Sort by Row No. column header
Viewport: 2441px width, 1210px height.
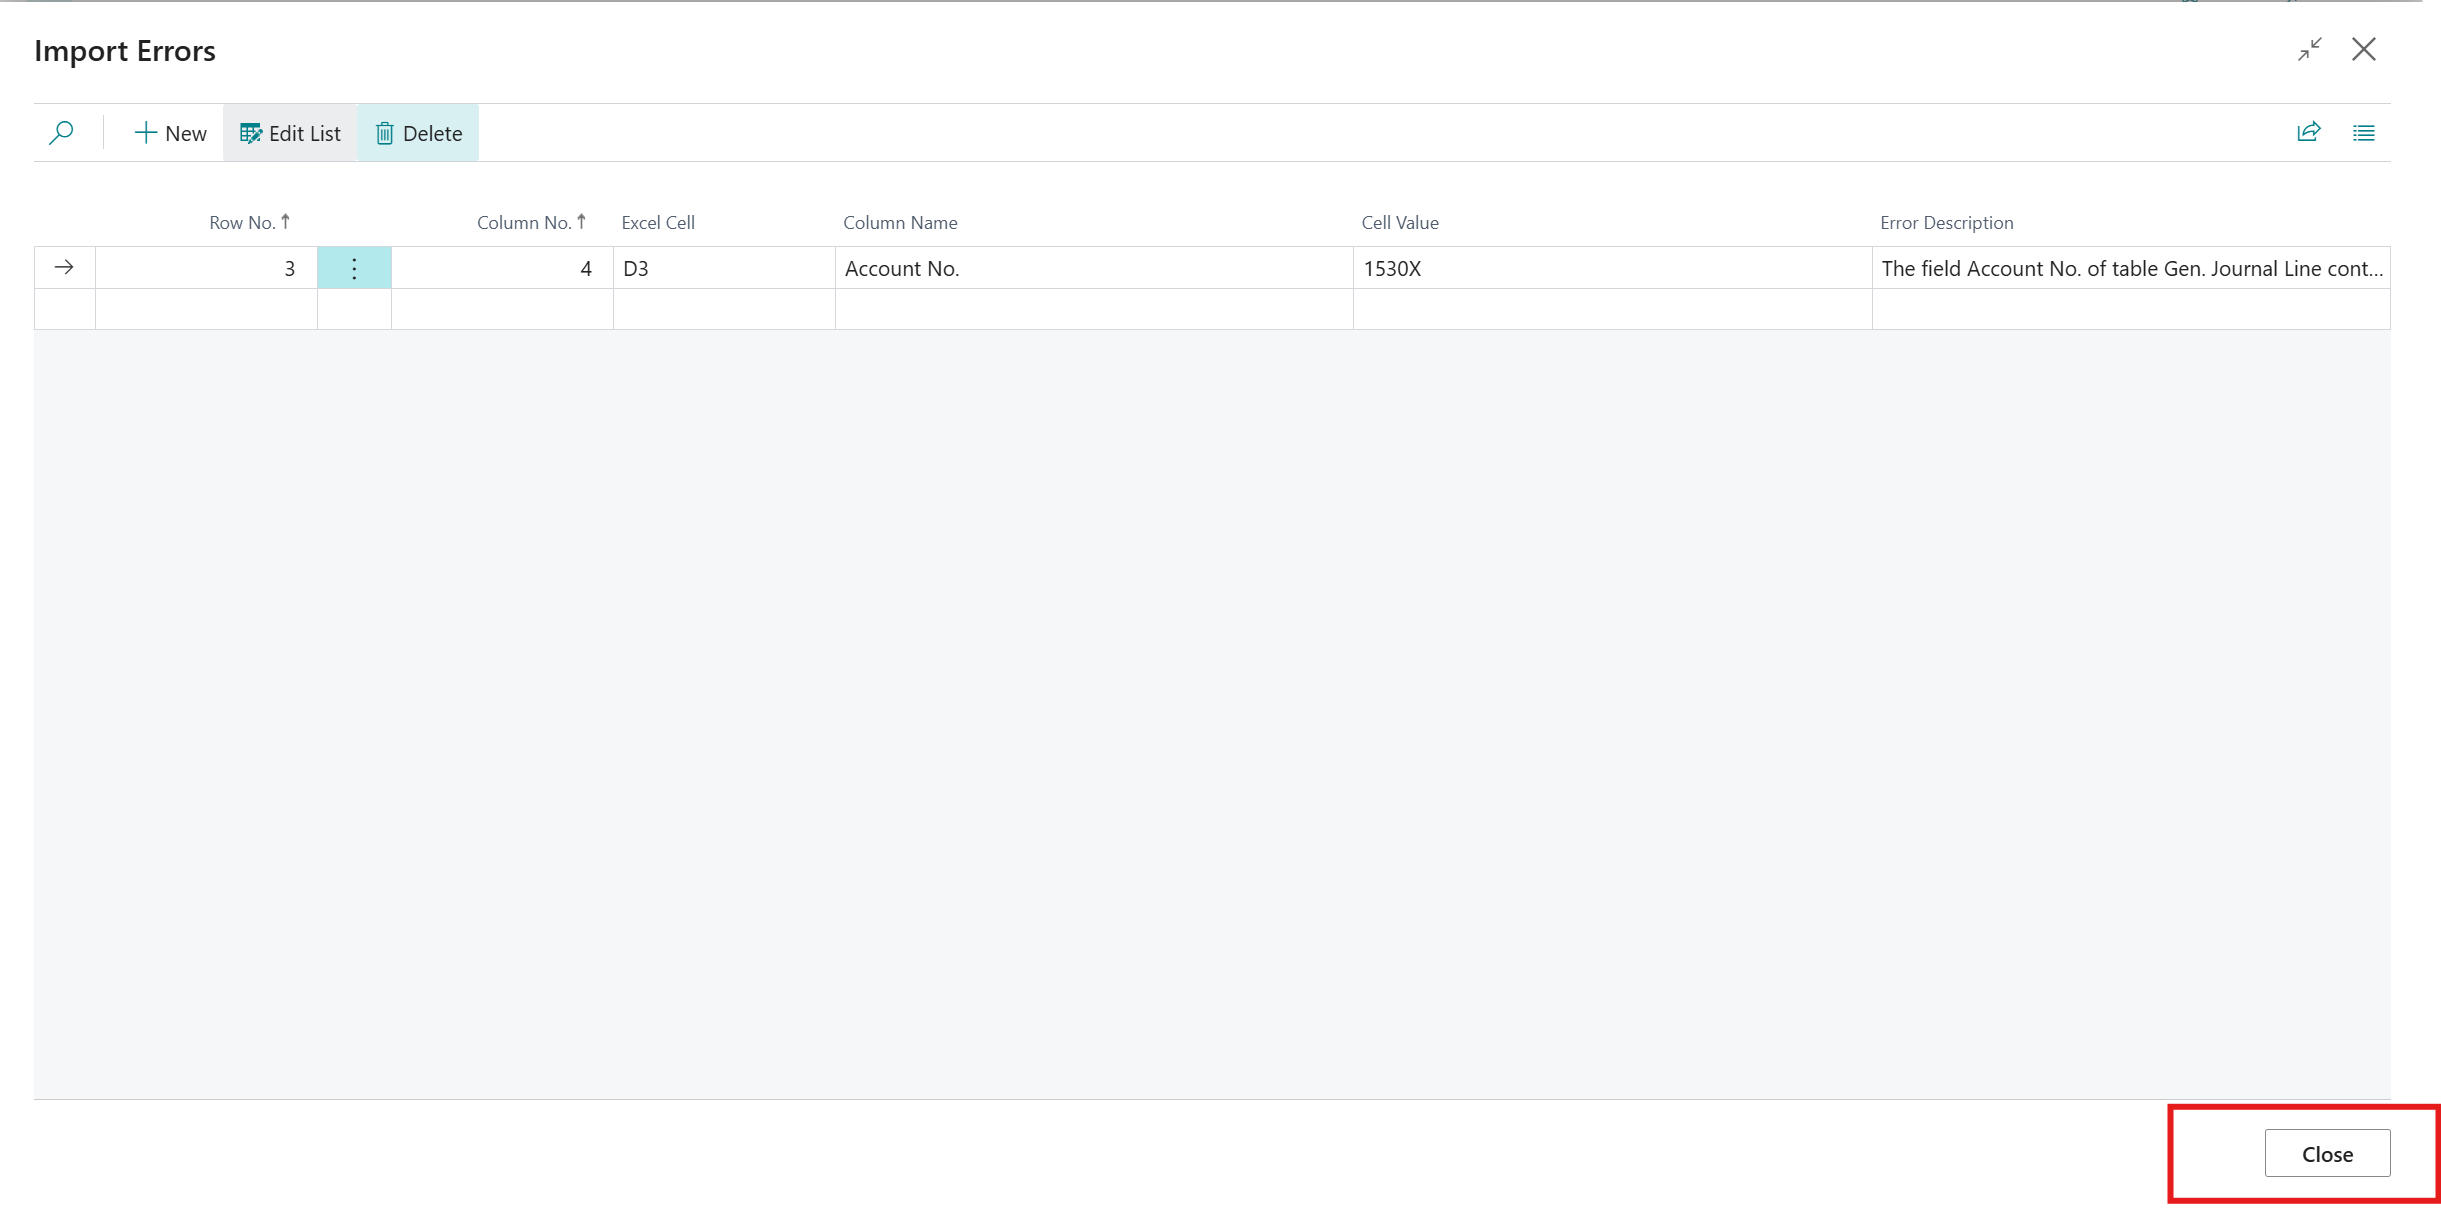(243, 222)
